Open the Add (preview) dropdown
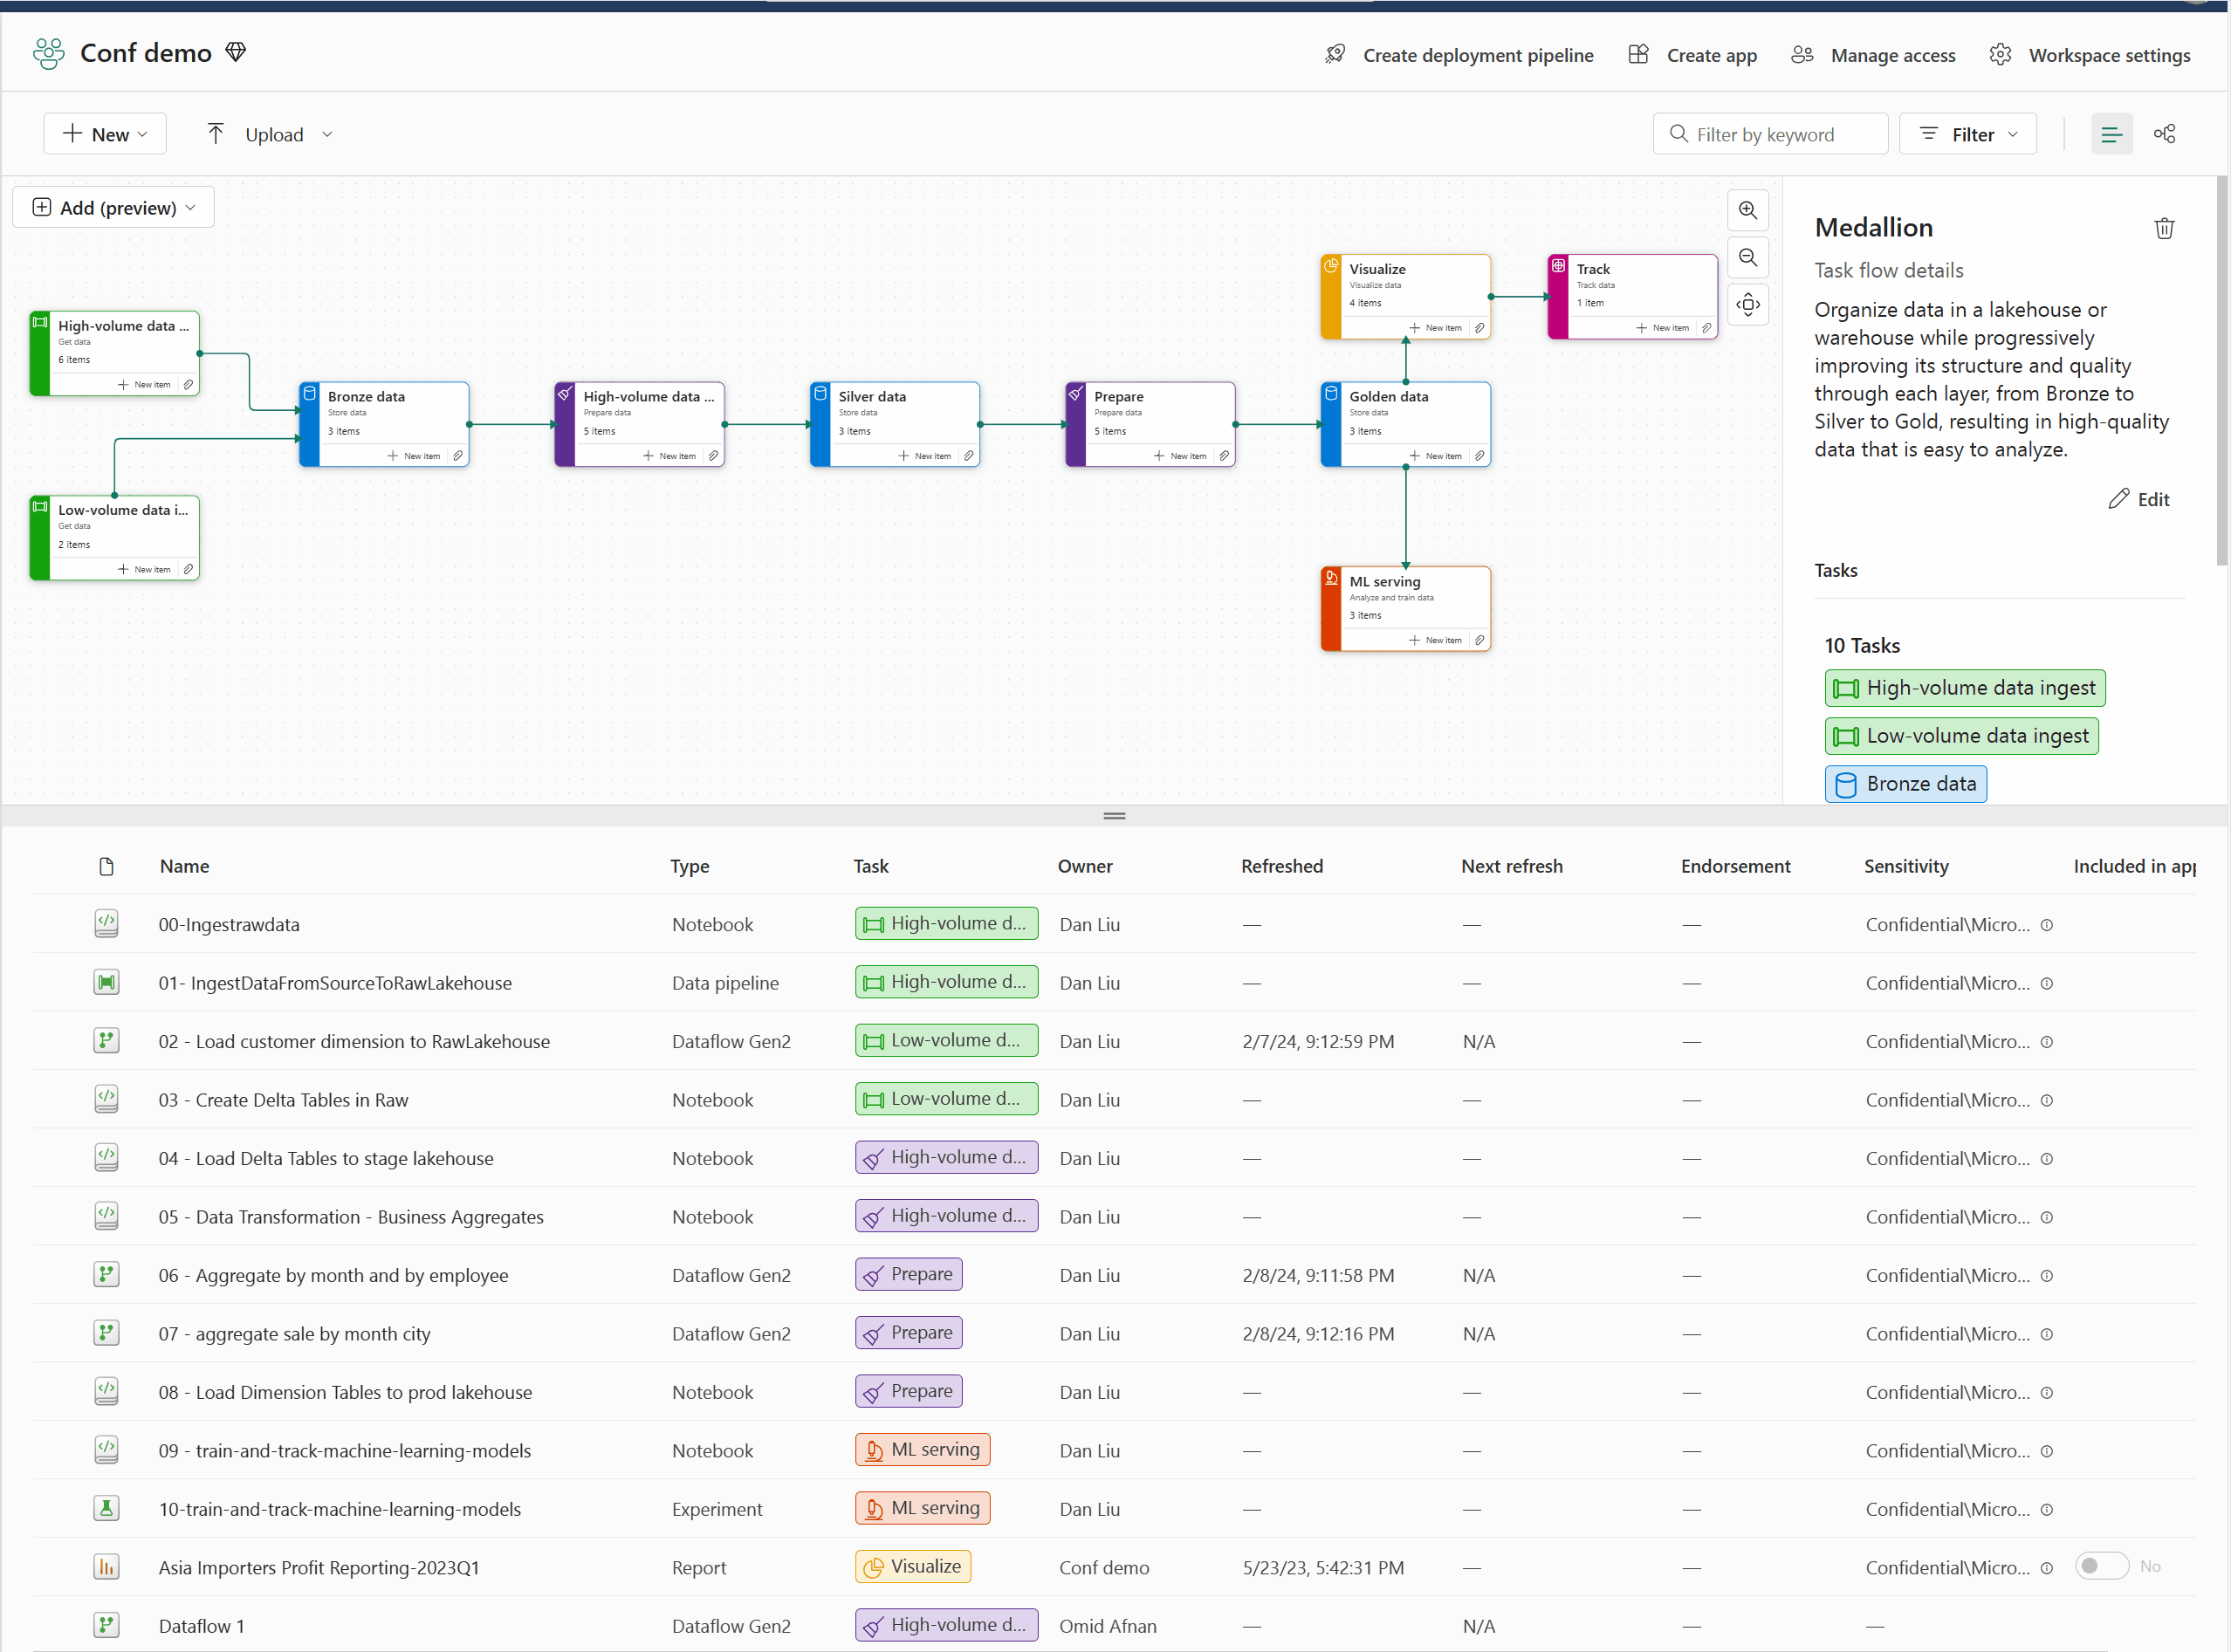Image resolution: width=2231 pixels, height=1652 pixels. [x=114, y=207]
